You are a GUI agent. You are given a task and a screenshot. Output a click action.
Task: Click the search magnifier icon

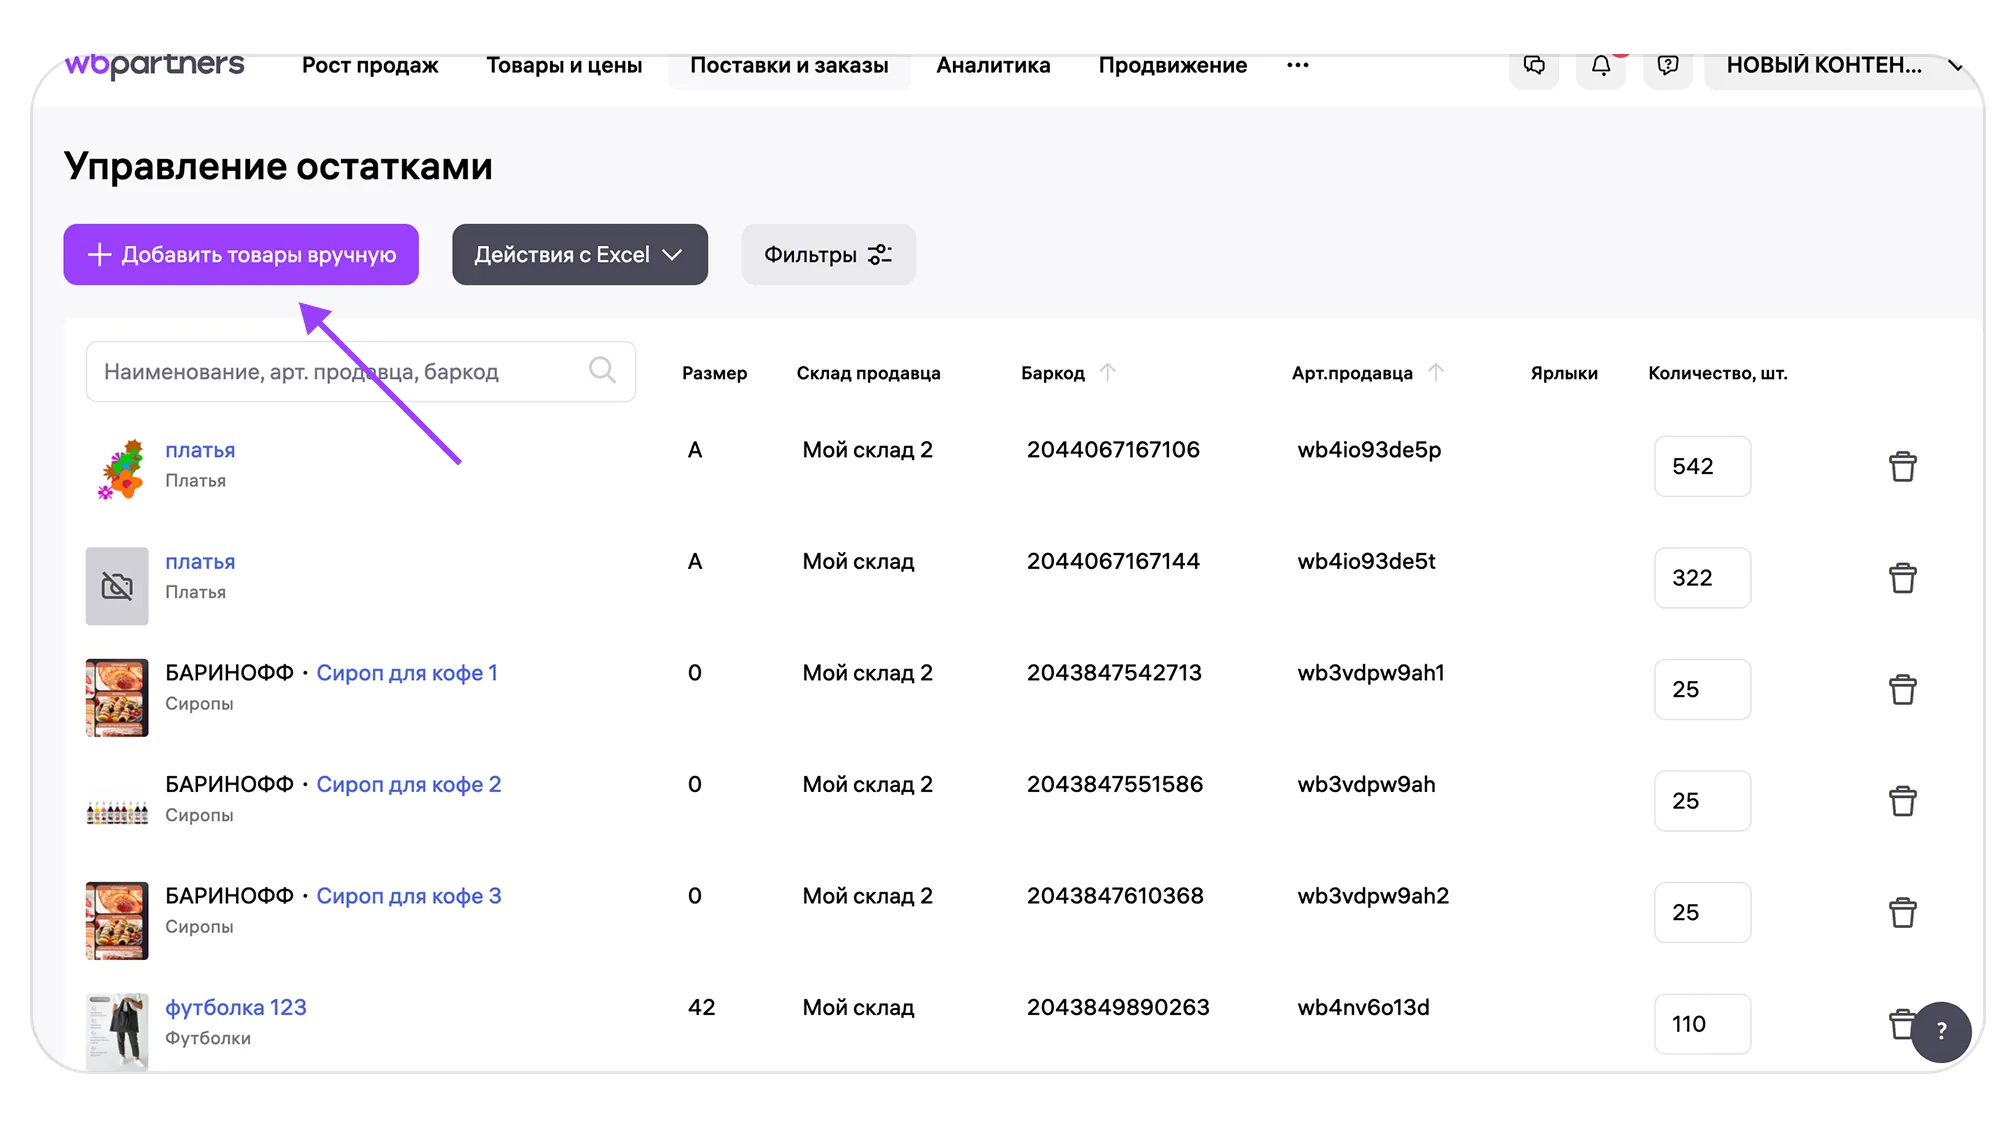point(602,371)
